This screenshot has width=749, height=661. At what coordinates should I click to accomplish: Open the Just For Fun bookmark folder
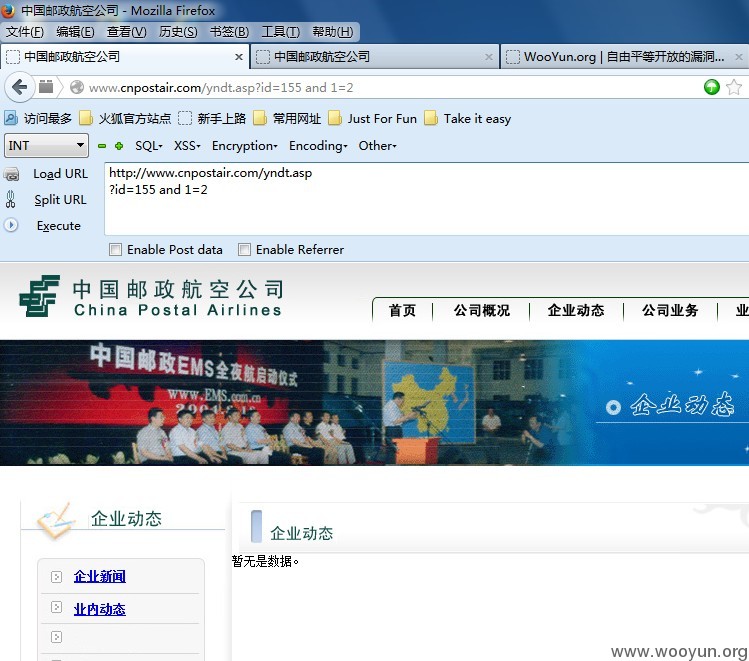click(x=373, y=118)
